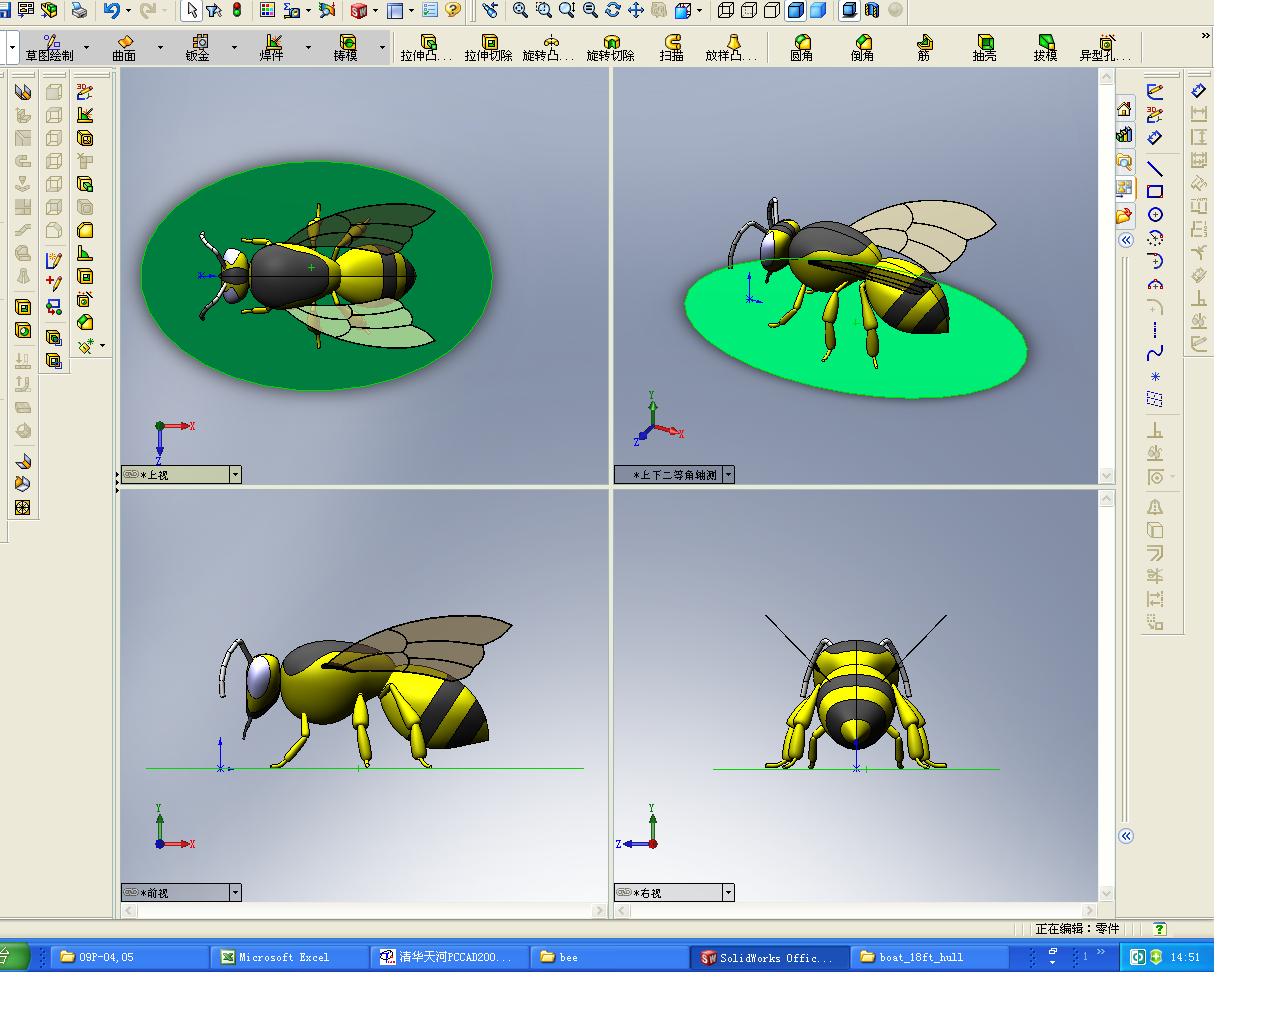Select the Pan view icon

[635, 11]
